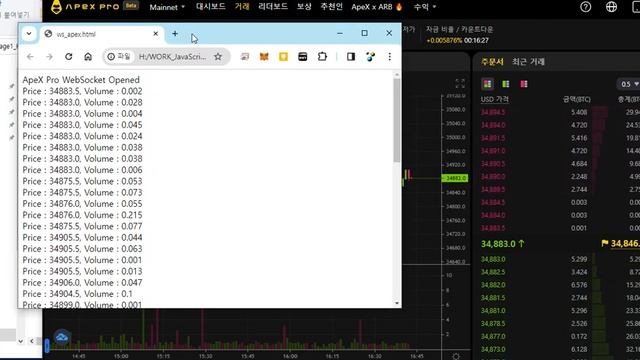Open the MetaMask fox extension

click(264, 57)
